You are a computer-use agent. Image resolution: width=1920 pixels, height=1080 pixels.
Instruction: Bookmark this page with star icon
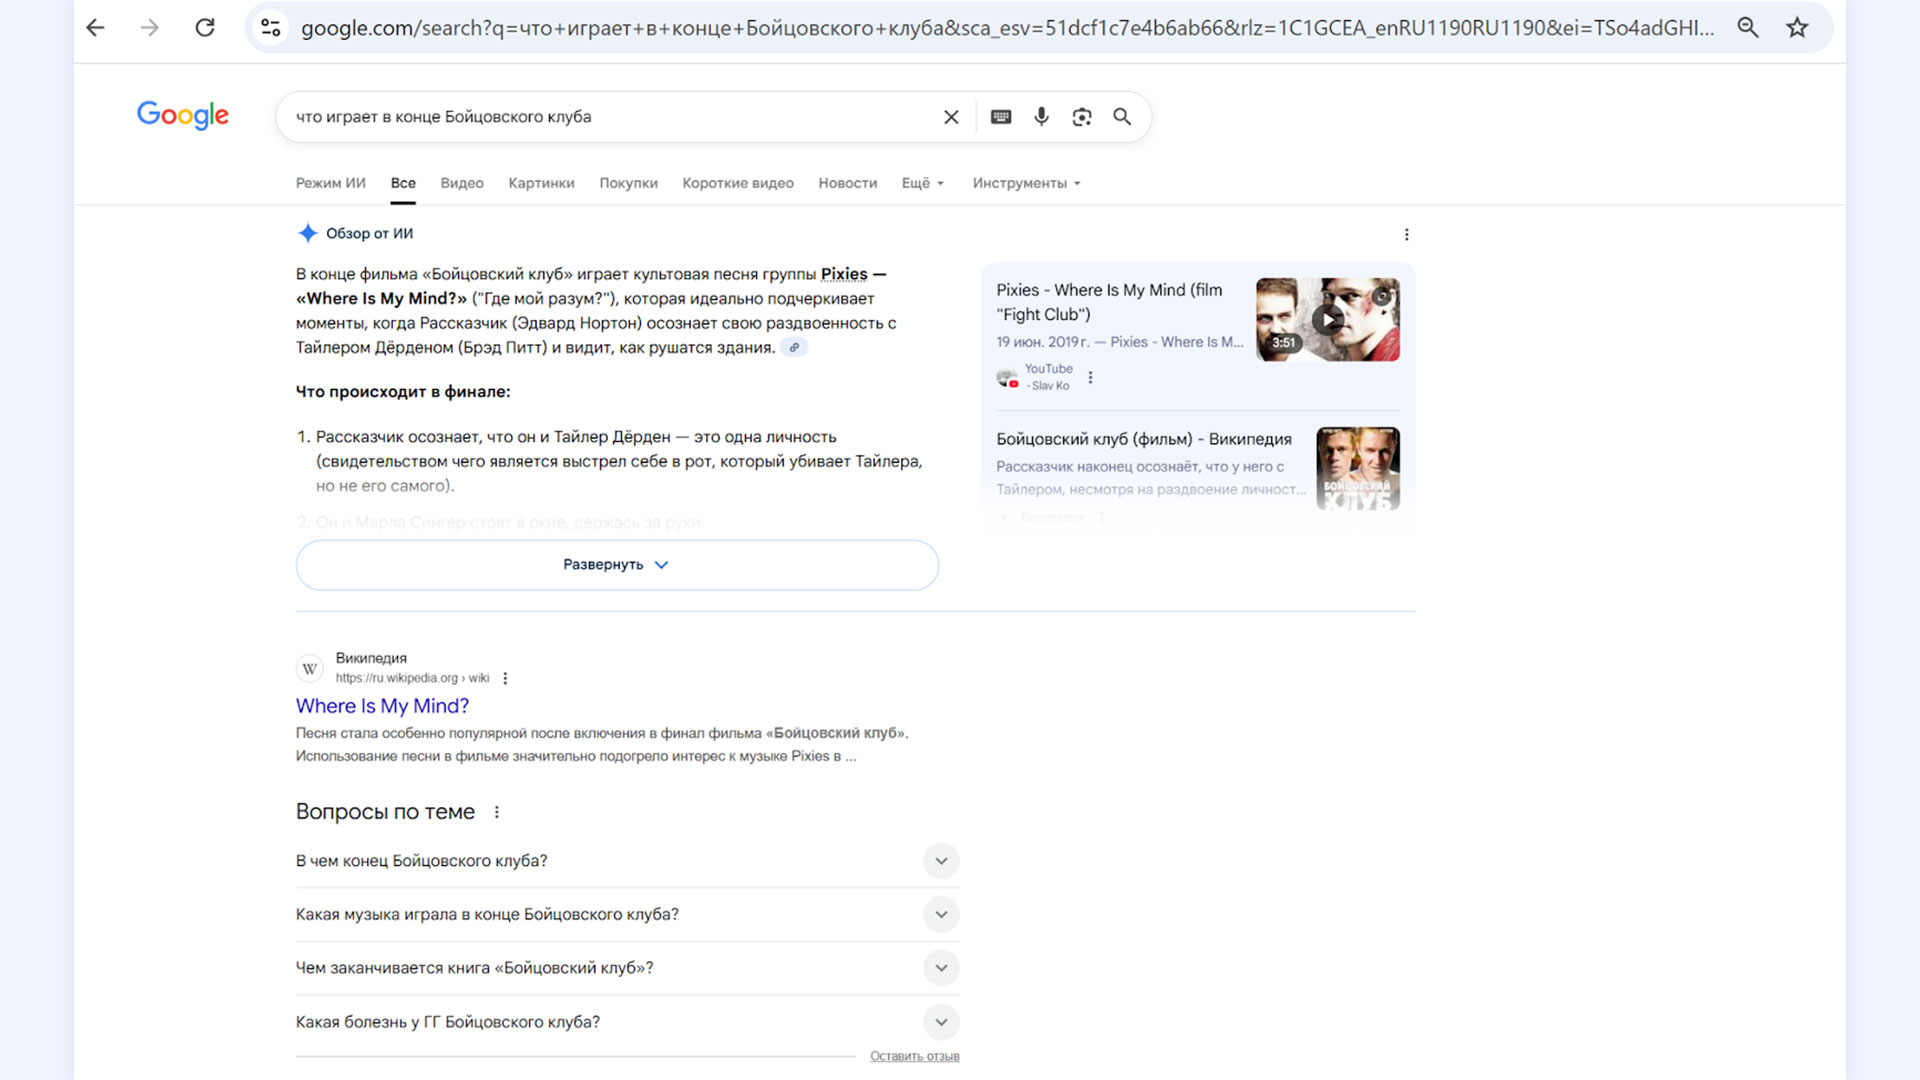coord(1797,28)
